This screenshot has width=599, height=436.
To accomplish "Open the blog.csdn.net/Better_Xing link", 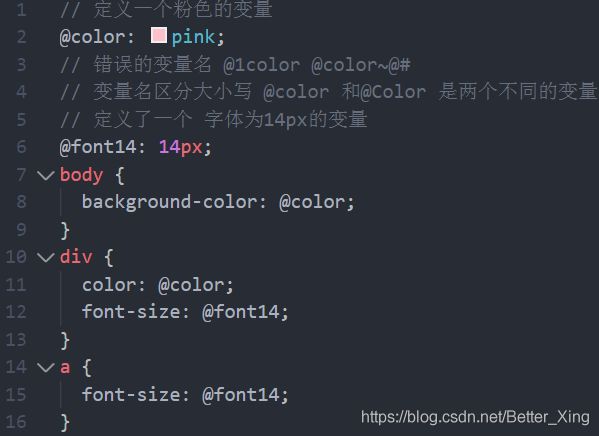I will point(475,417).
